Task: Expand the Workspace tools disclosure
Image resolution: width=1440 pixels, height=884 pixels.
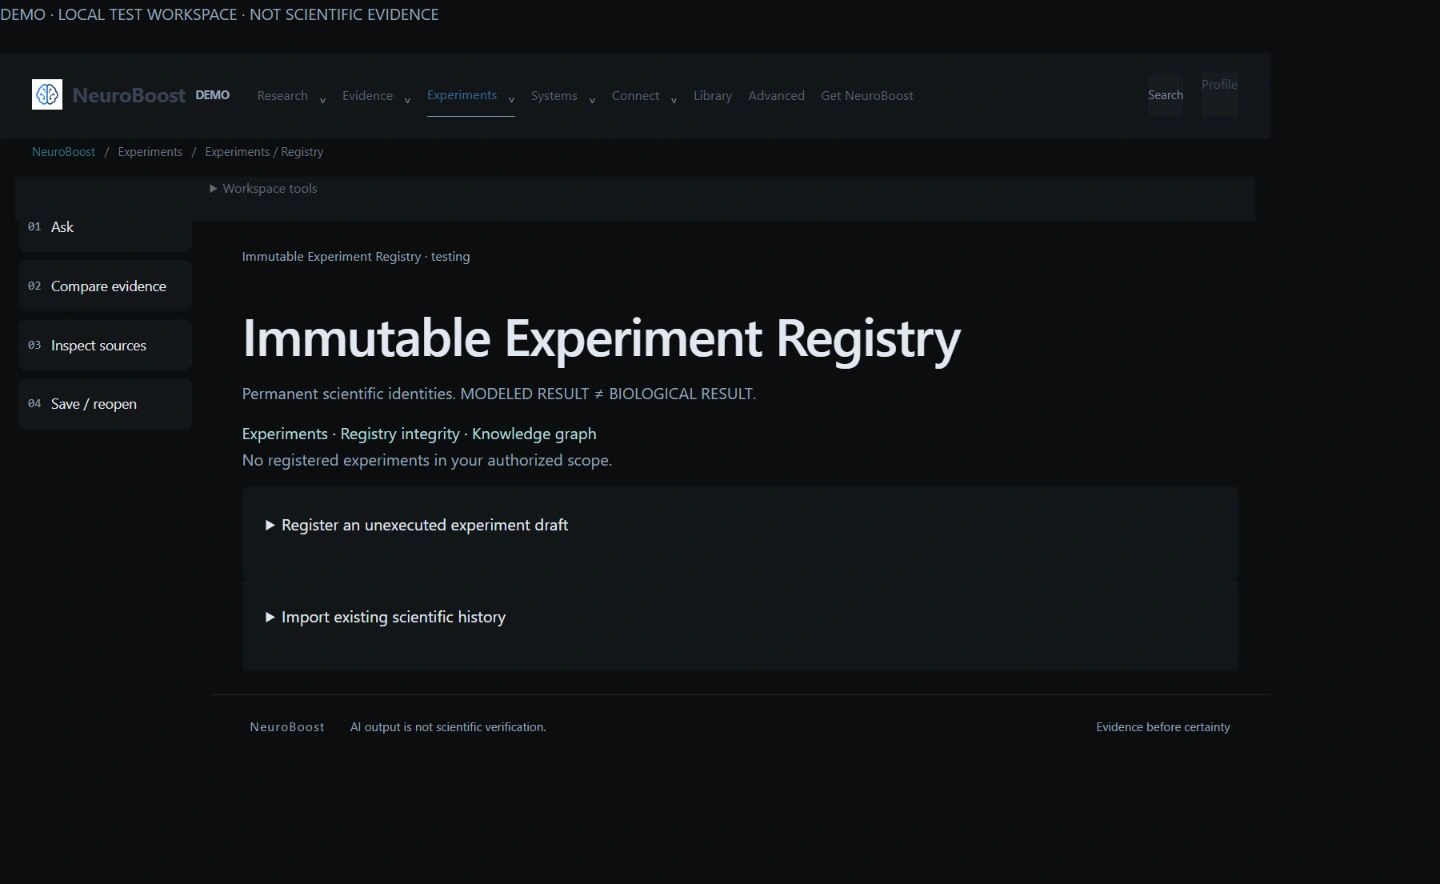Action: click(x=264, y=188)
